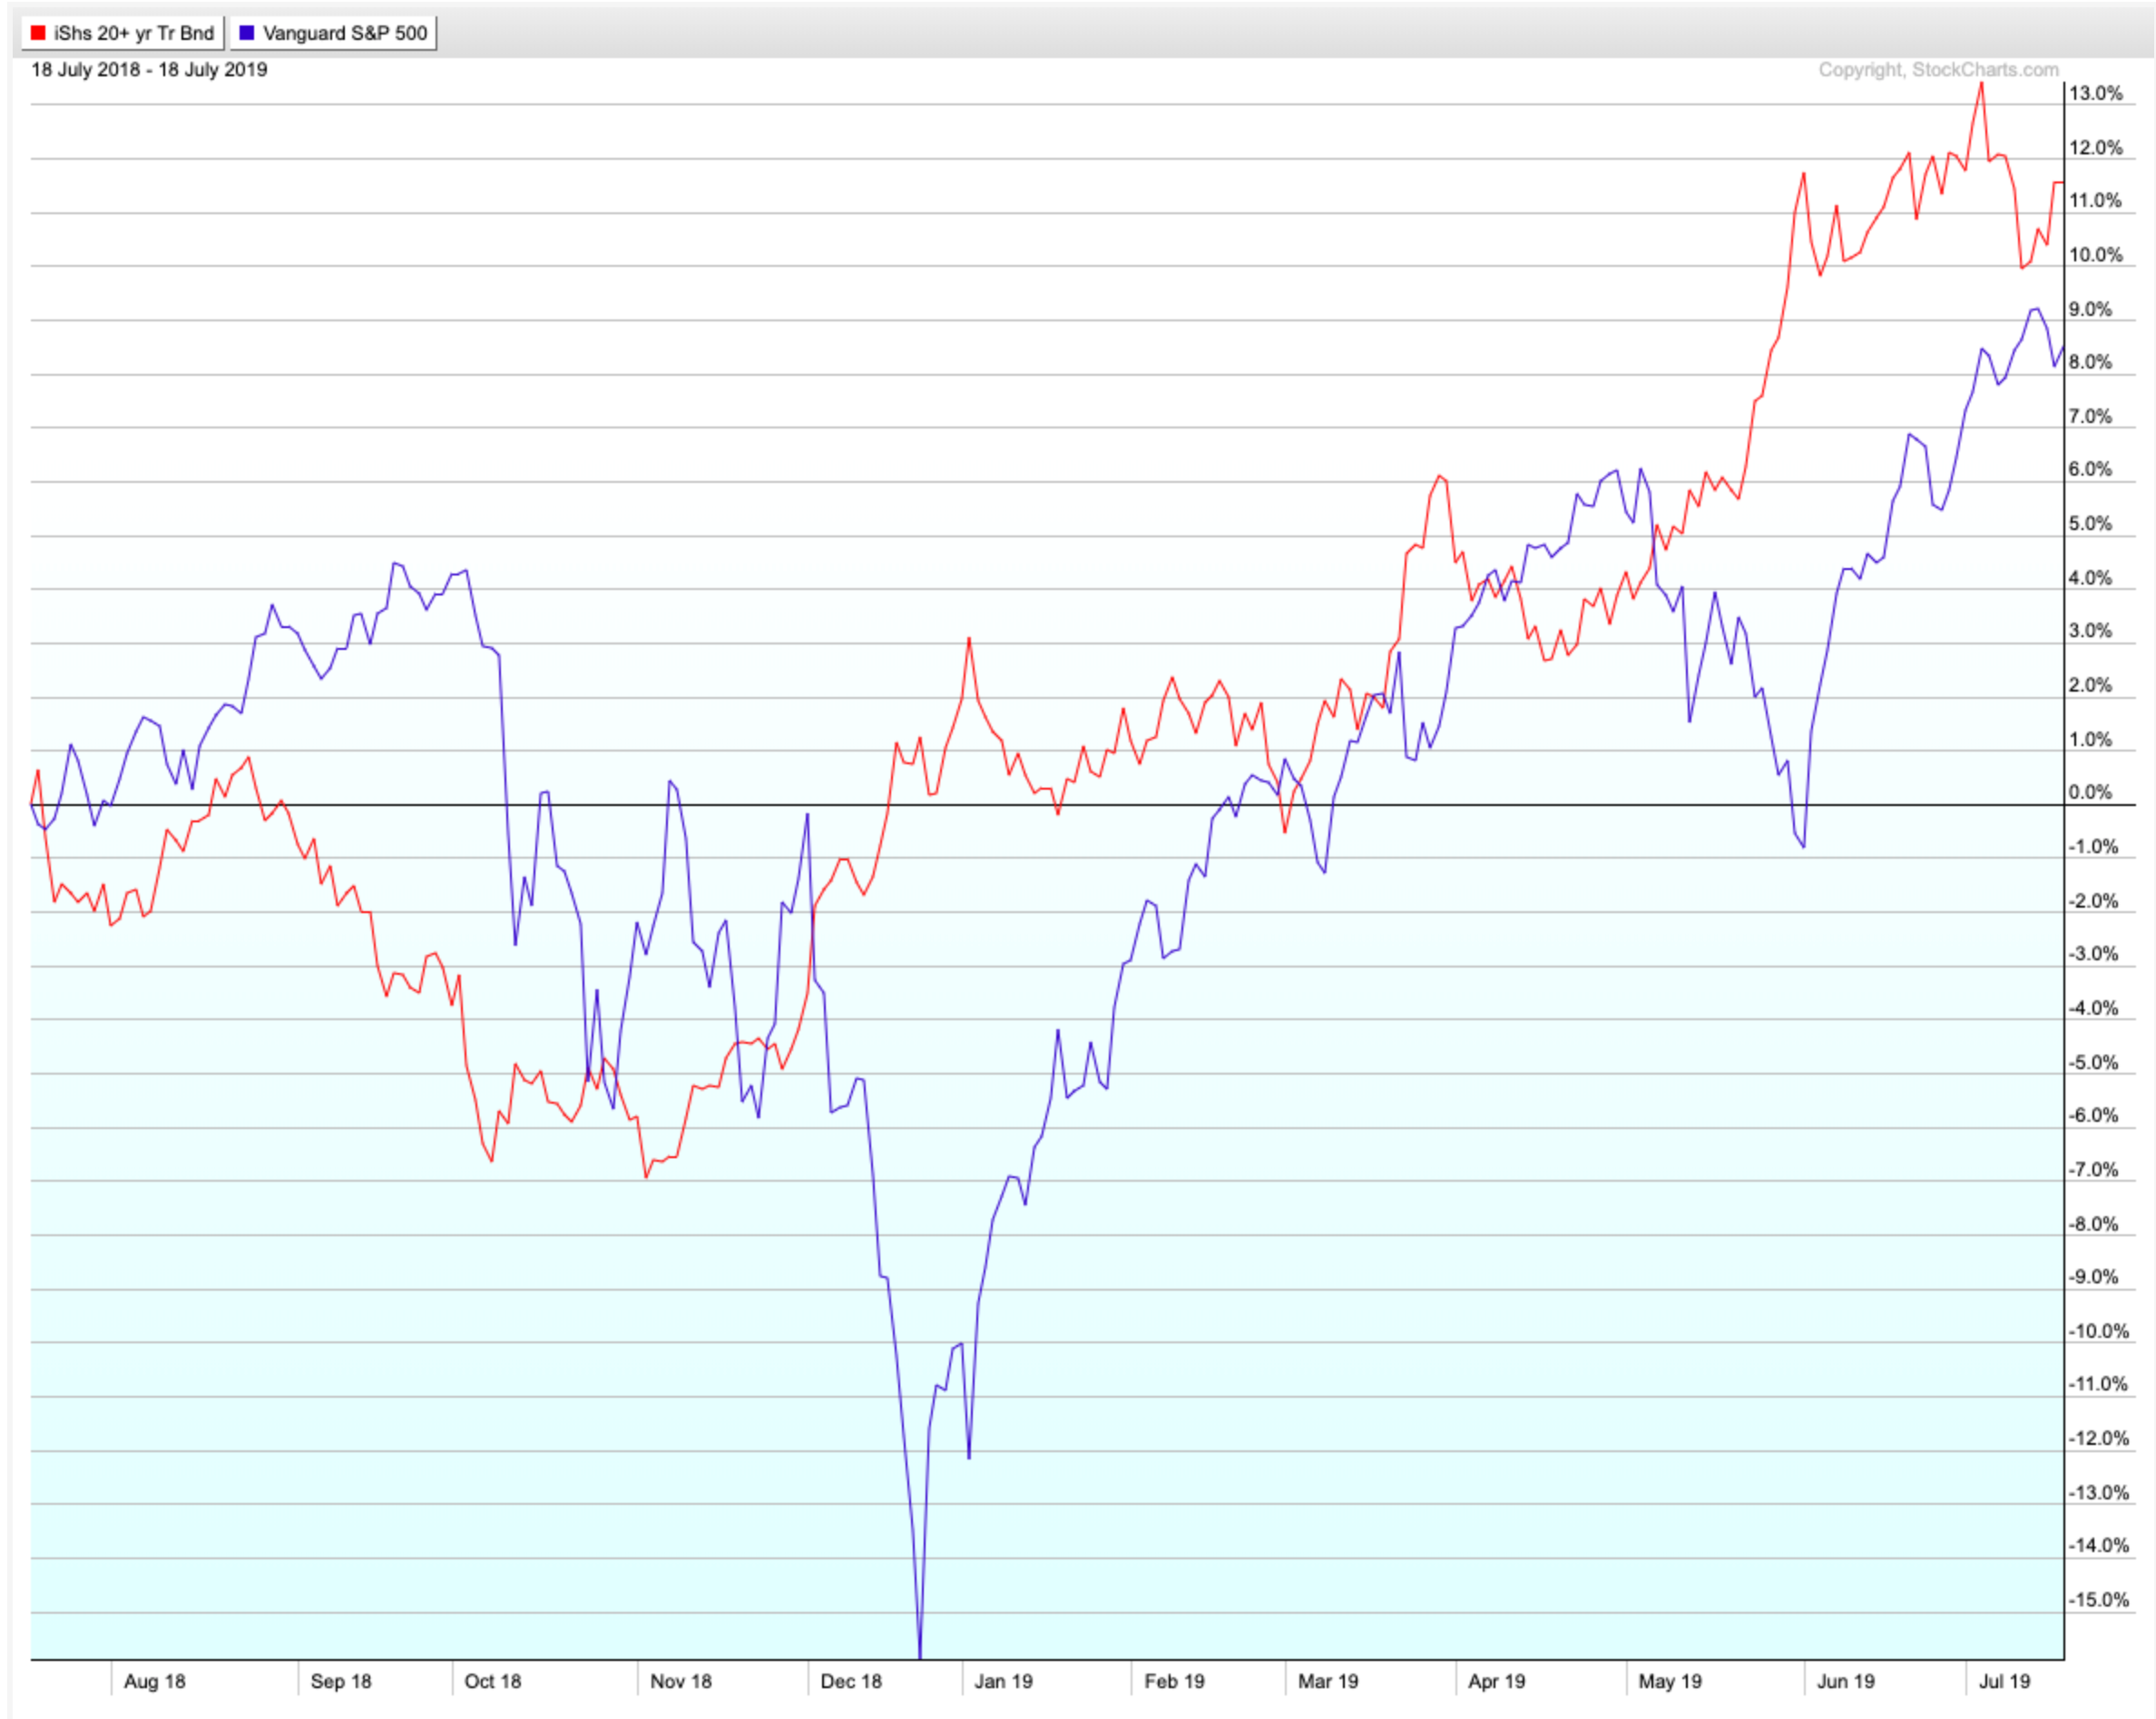Image resolution: width=2156 pixels, height=1719 pixels.
Task: Click the blue Vanguard legend color swatch
Action: tap(247, 33)
